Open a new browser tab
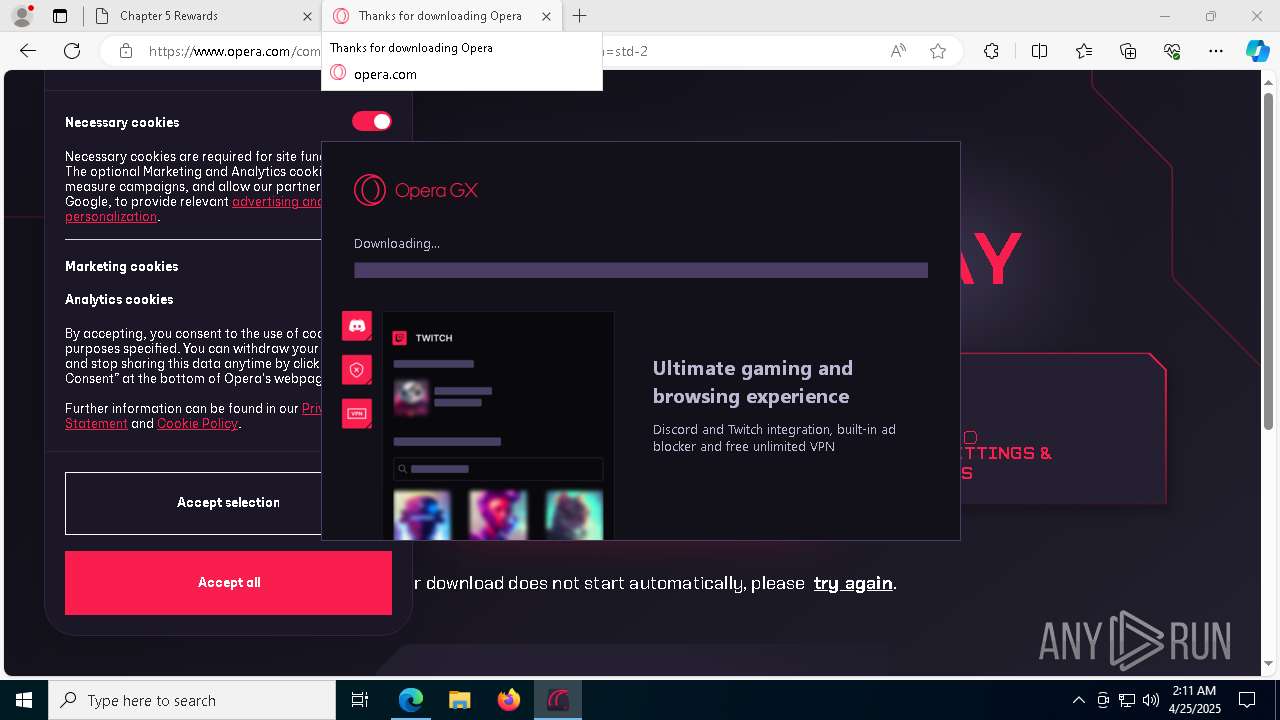The image size is (1280, 720). pyautogui.click(x=580, y=16)
